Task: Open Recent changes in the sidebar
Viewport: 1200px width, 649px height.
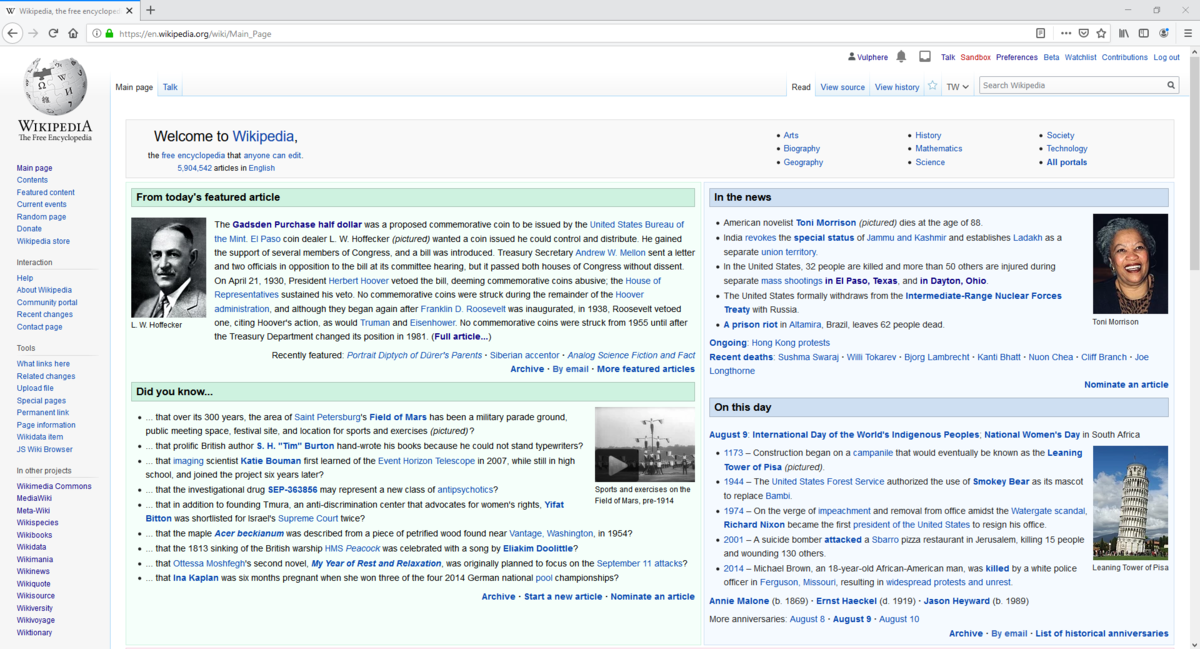Action: (x=45, y=314)
